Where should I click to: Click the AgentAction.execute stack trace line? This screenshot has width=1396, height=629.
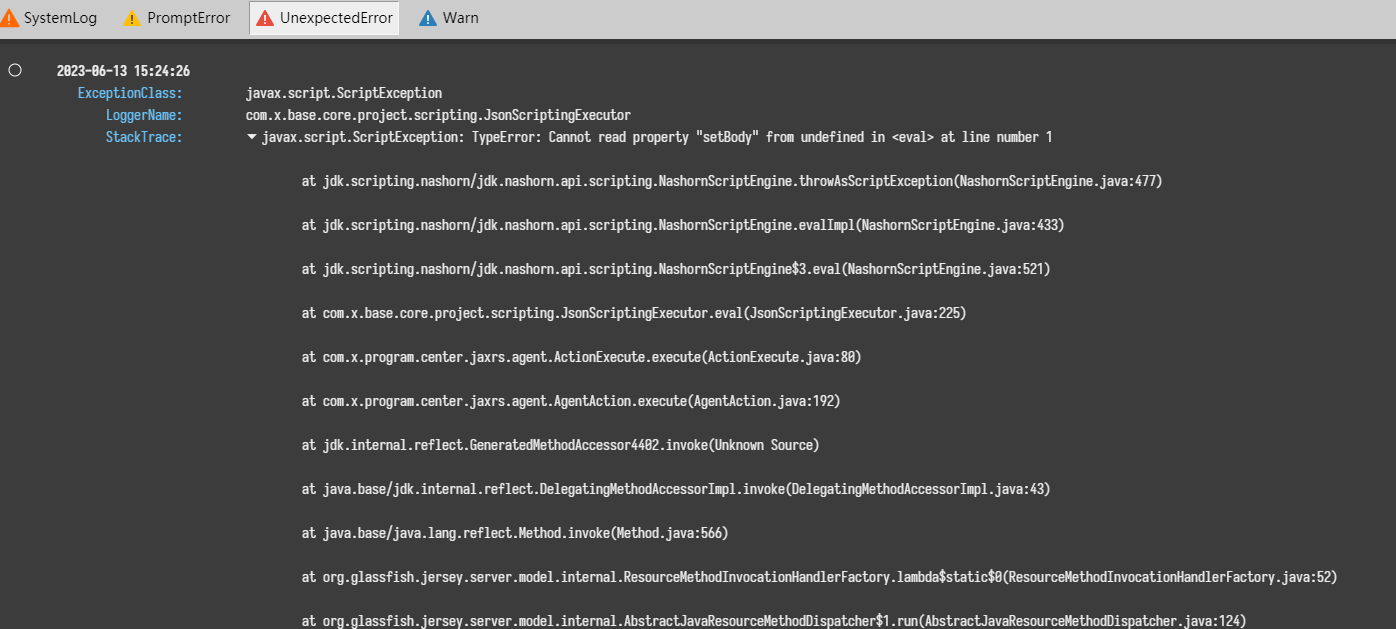coord(570,401)
